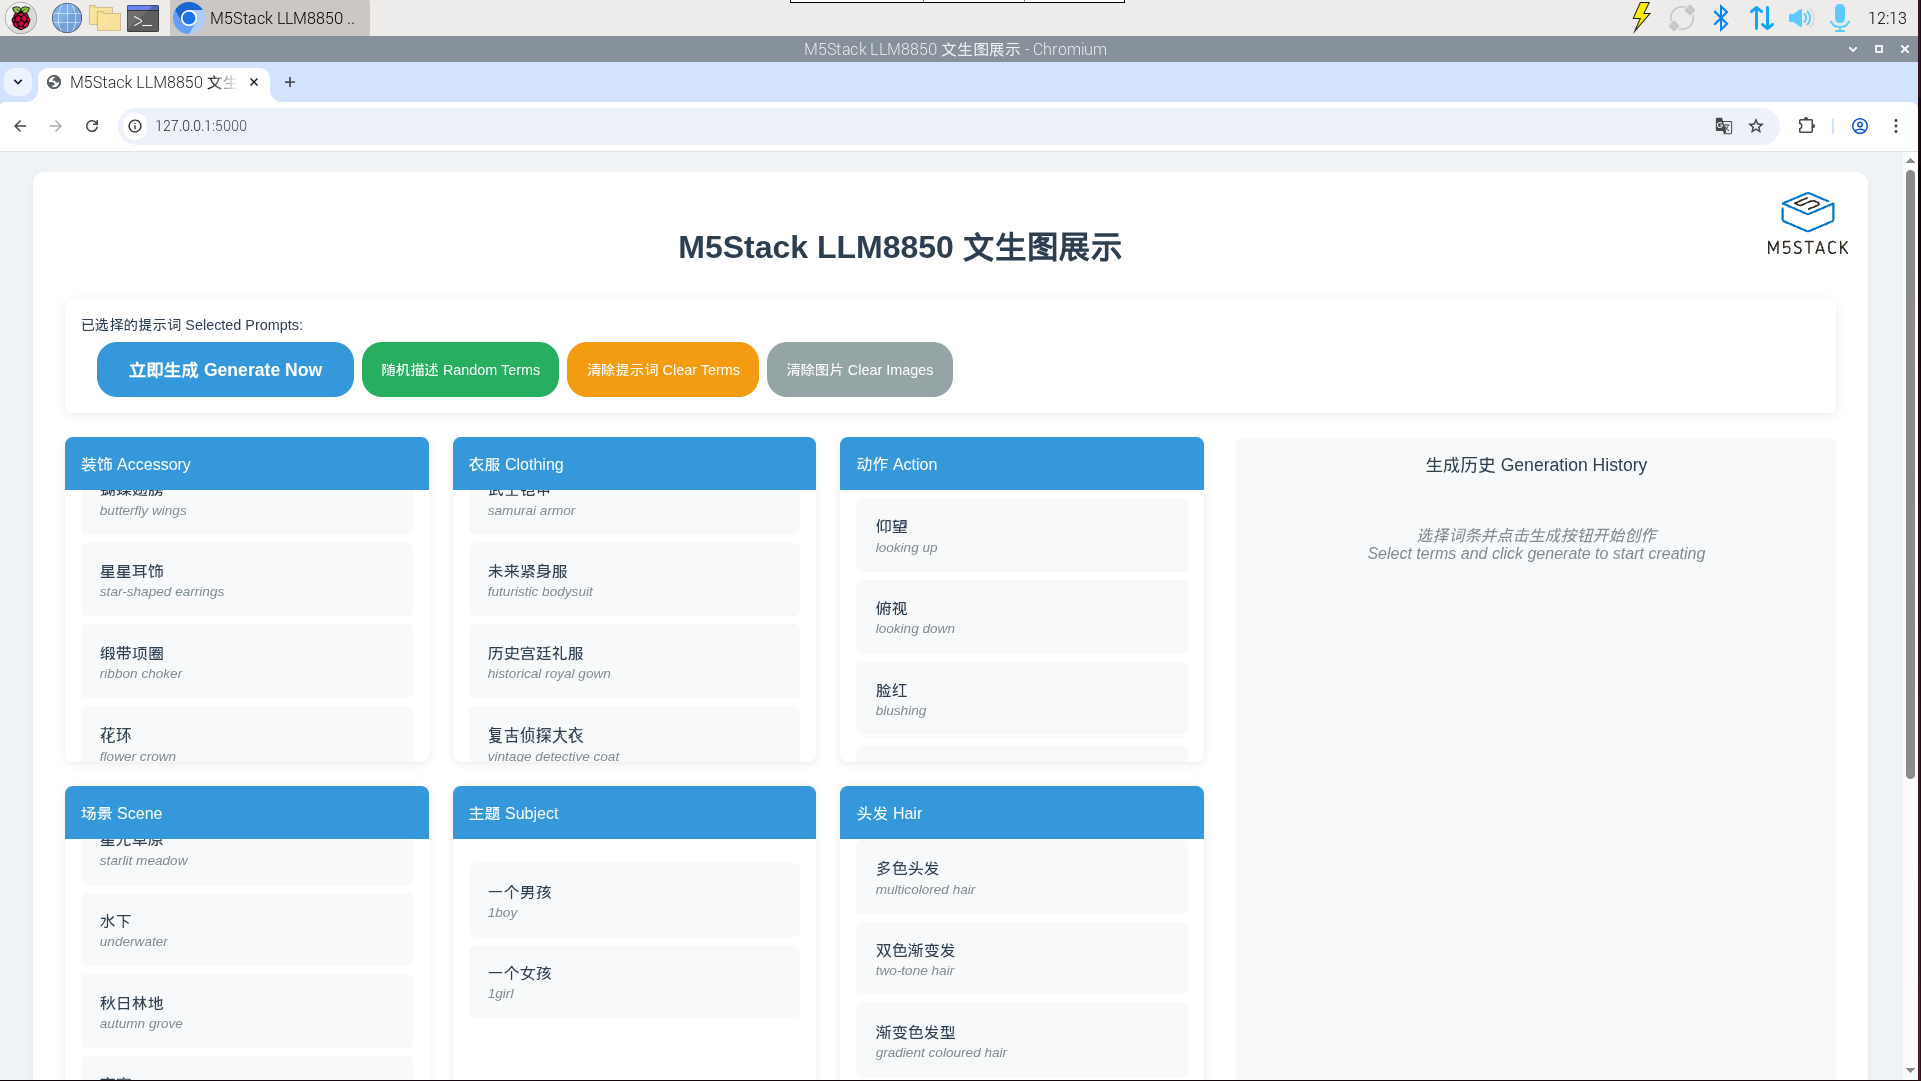Open the update notification tray icon
1921x1081 pixels.
(1682, 18)
